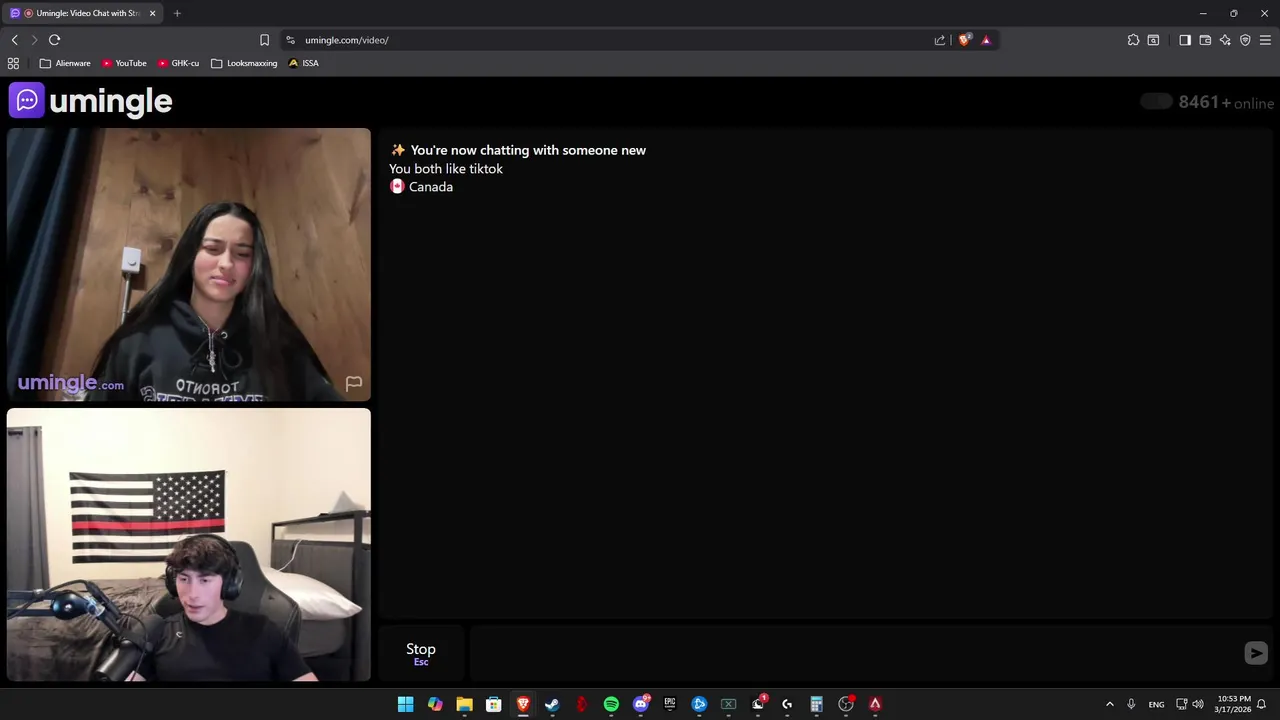Image resolution: width=1280 pixels, height=720 pixels.
Task: Toggle the browser sidebar panel
Action: [x=1185, y=40]
